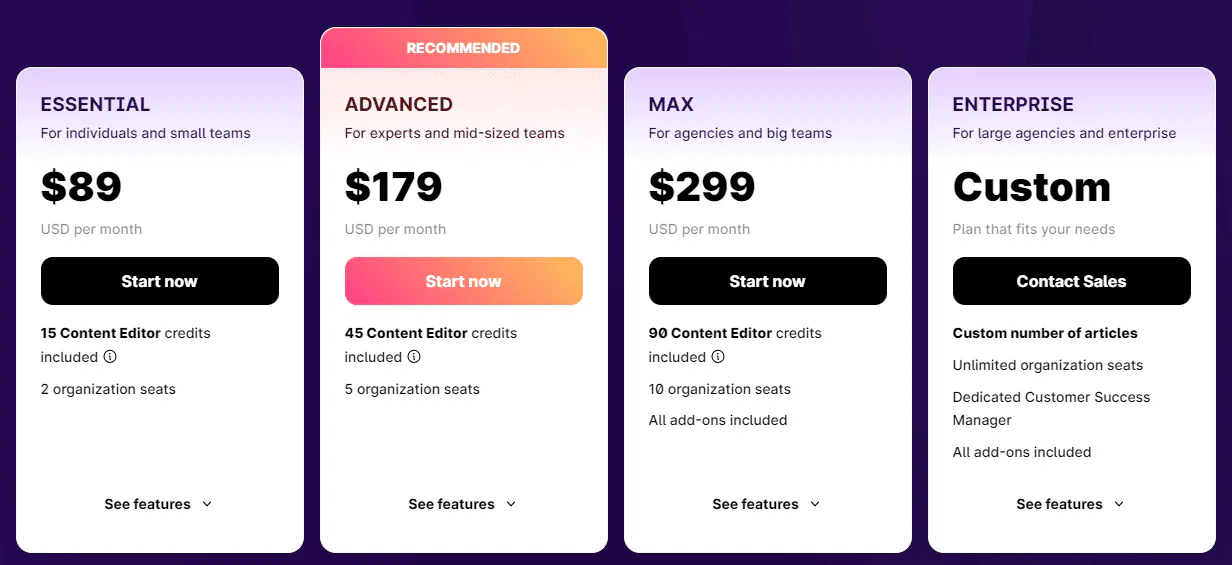Start now with the Essential $89 plan
This screenshot has height=565, width=1232.
160,281
